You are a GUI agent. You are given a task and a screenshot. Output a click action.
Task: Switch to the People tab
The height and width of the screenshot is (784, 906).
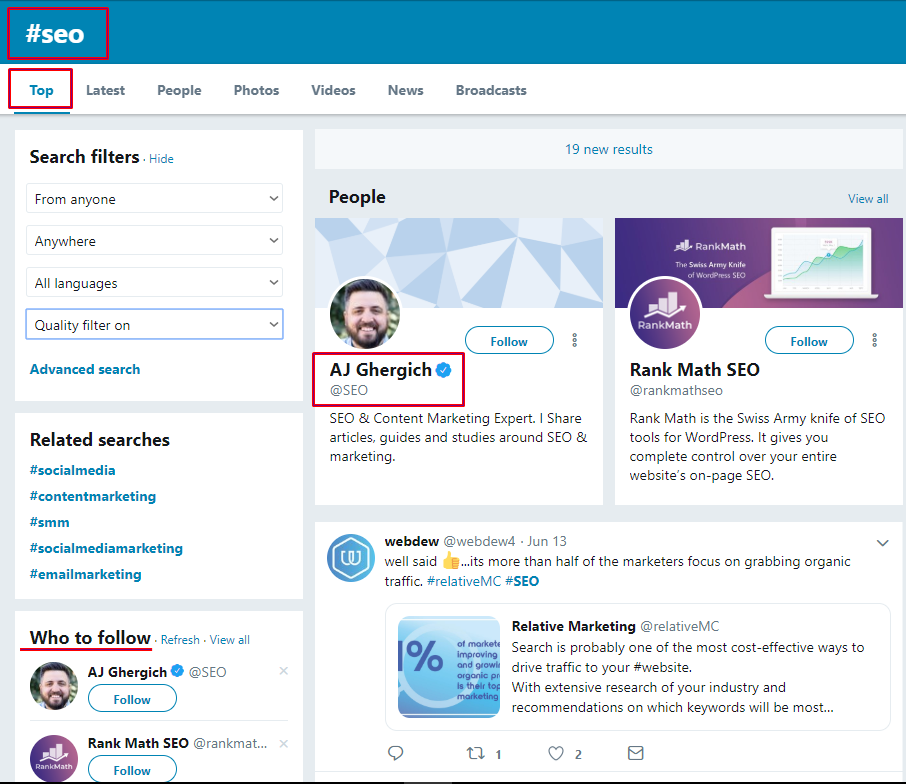pyautogui.click(x=179, y=90)
